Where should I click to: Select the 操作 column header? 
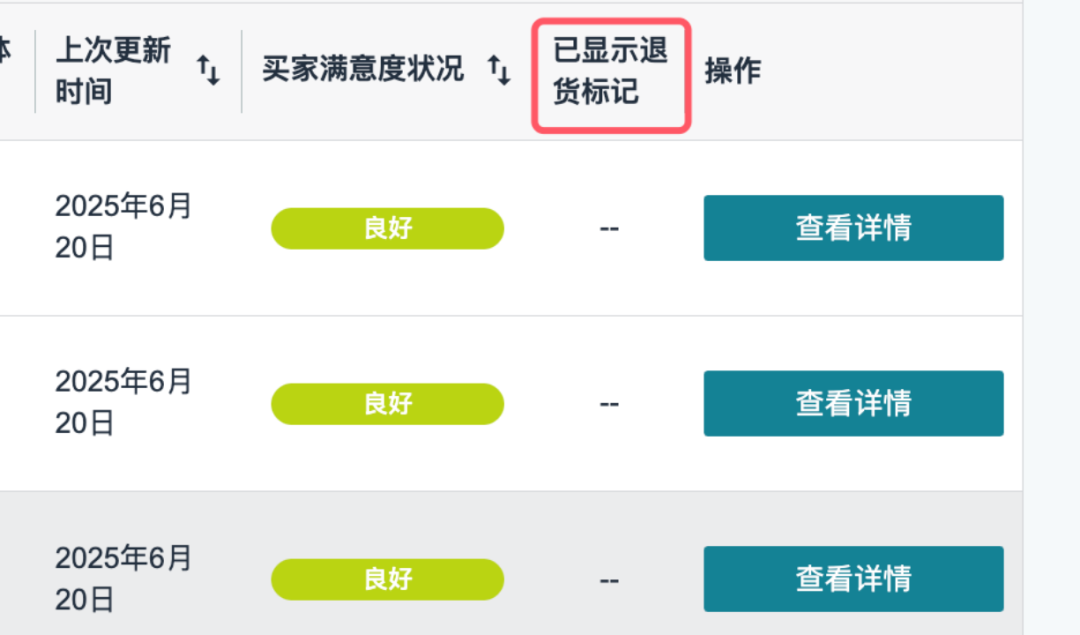pos(734,70)
